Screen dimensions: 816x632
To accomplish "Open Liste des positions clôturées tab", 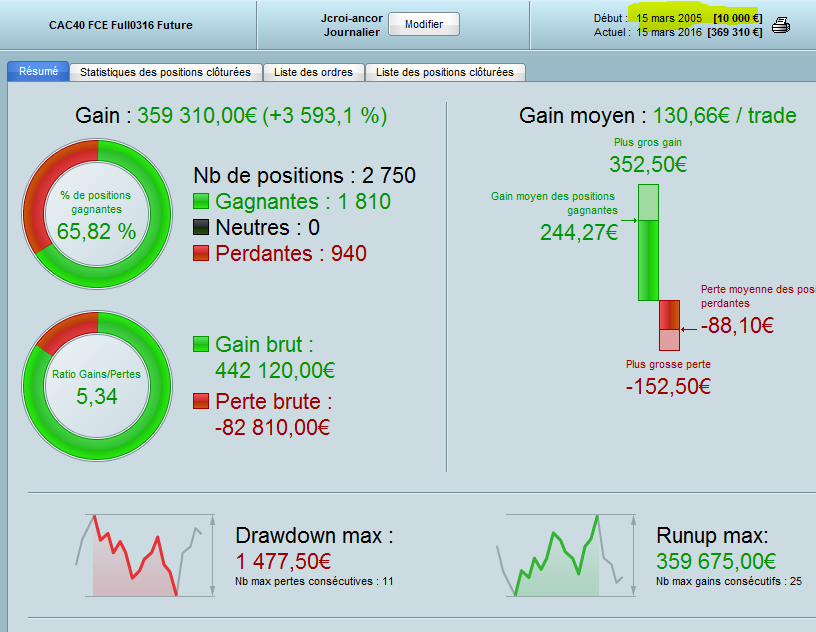I will (x=445, y=72).
